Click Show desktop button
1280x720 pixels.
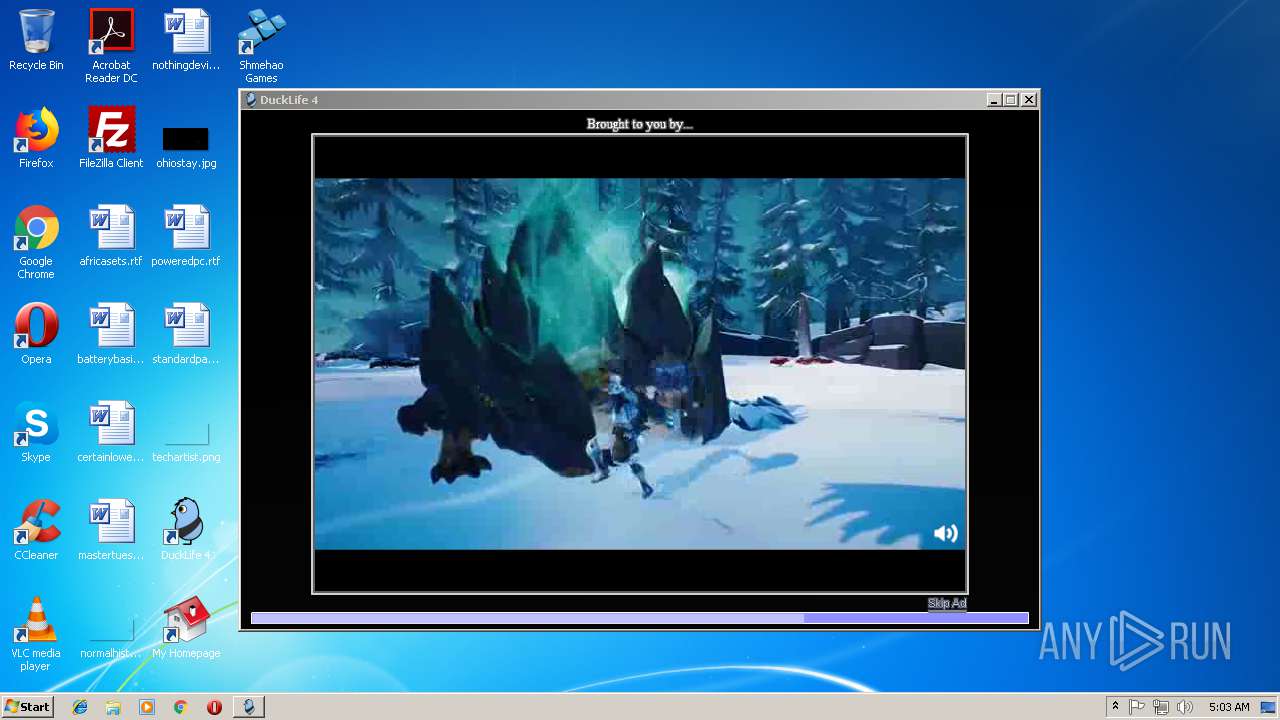click(1268, 707)
